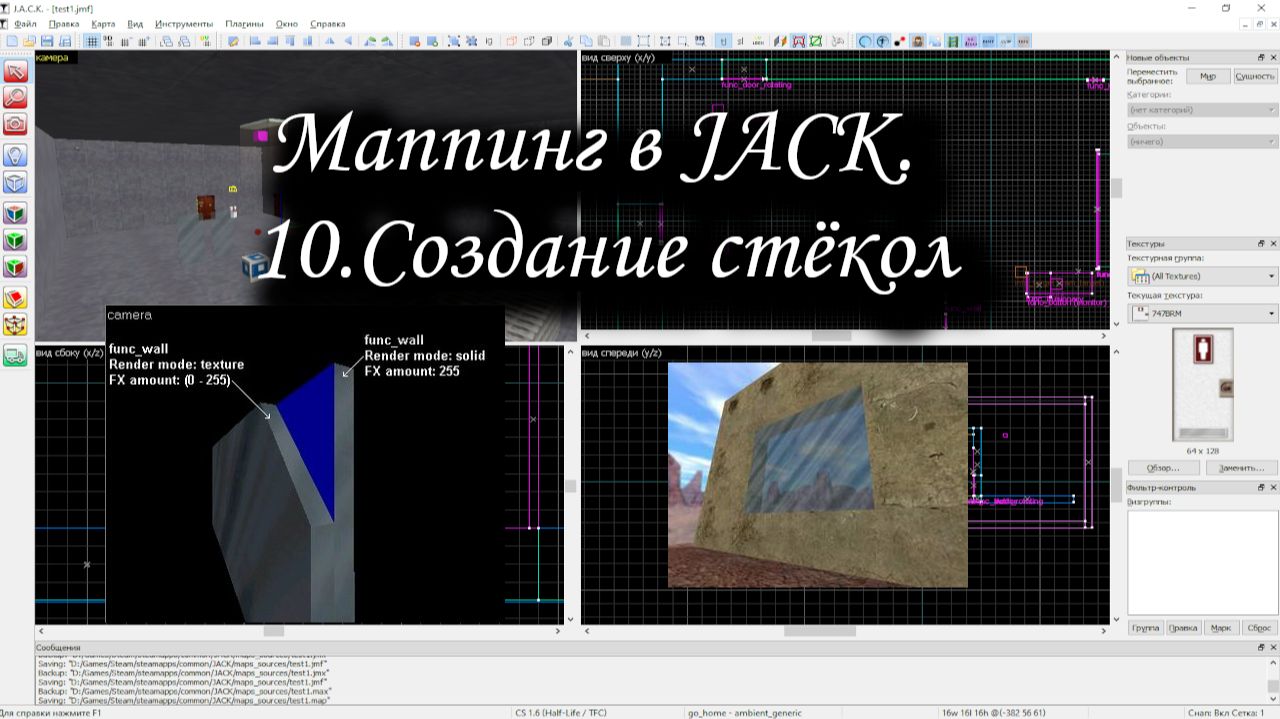Click the Марк button

(1220, 628)
